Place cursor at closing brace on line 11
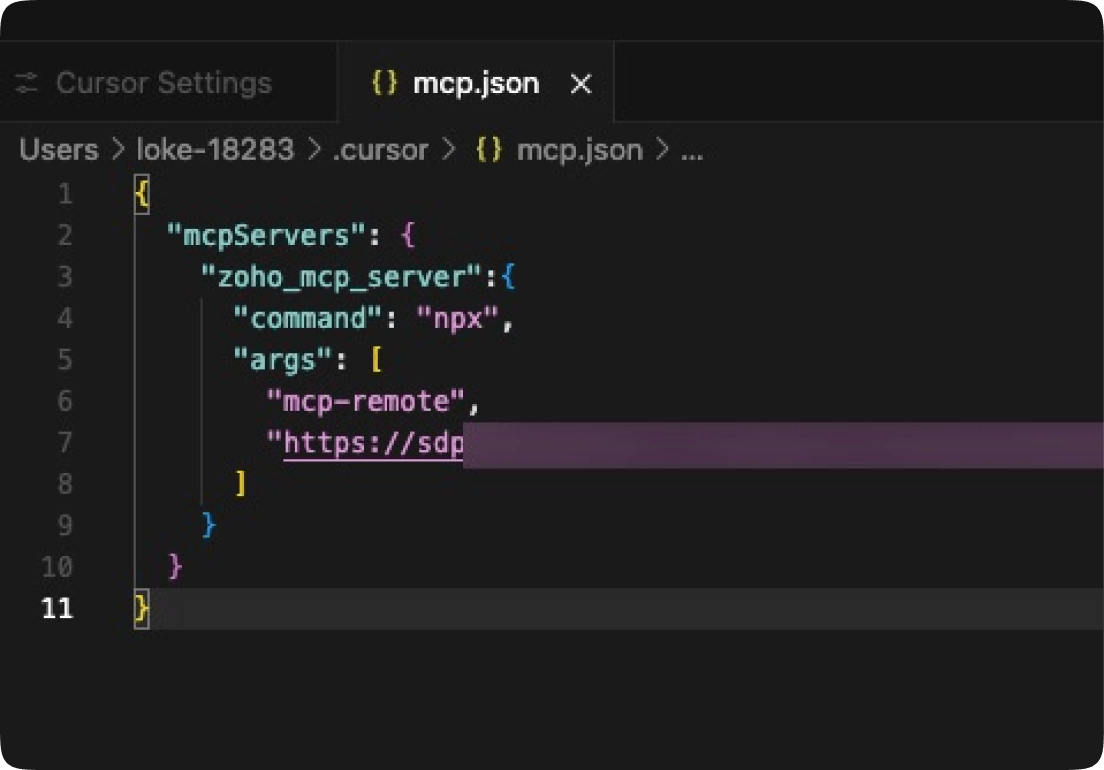 (x=142, y=609)
